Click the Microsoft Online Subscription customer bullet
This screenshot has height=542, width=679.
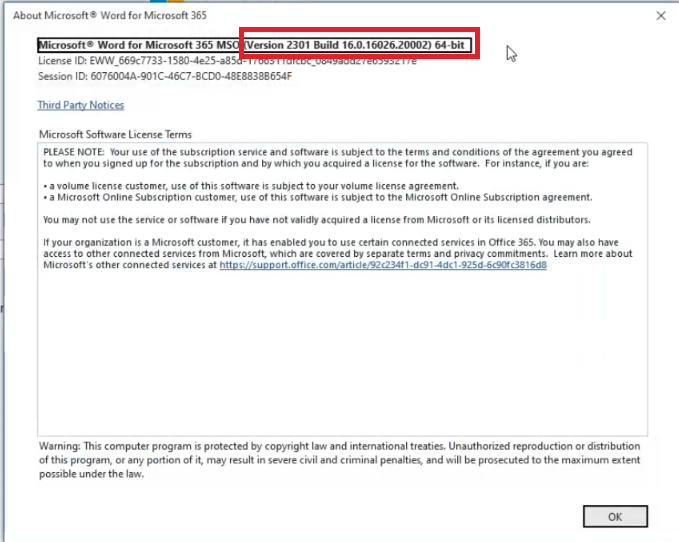click(x=317, y=197)
